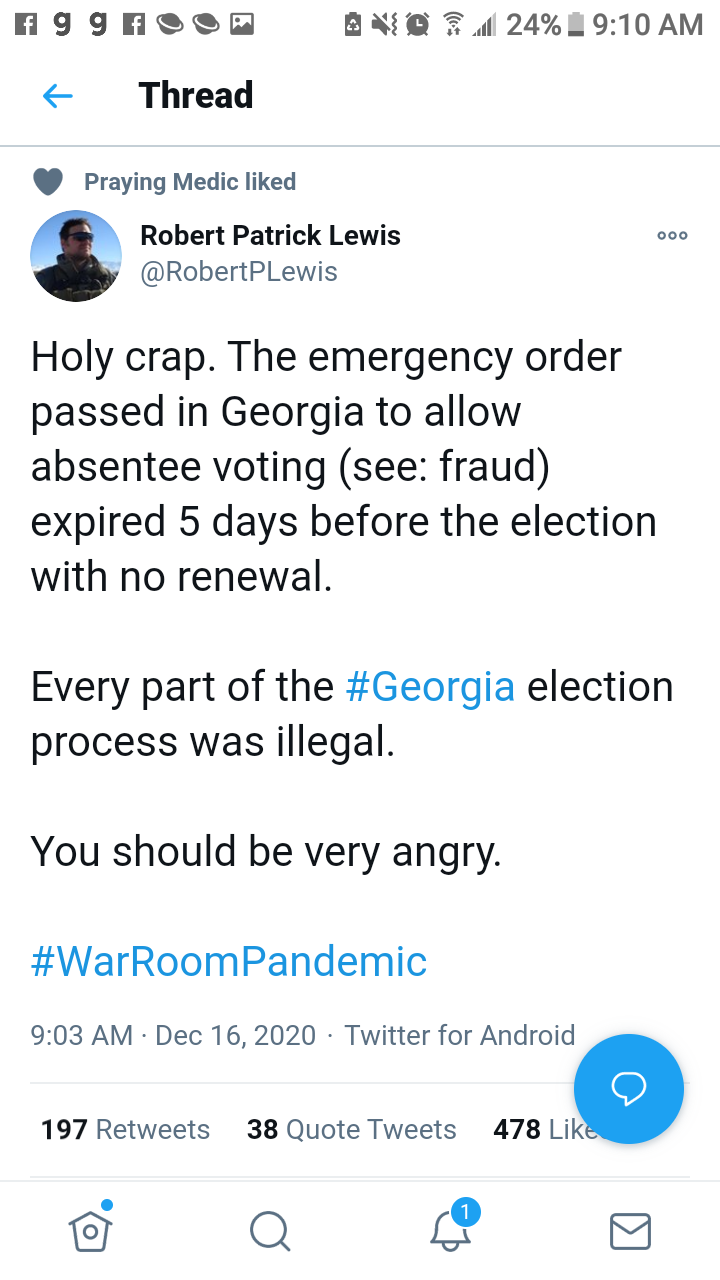Screen dimensions: 720x1280
Task: Tap the Robert Patrick Lewis display name
Action: (x=270, y=236)
